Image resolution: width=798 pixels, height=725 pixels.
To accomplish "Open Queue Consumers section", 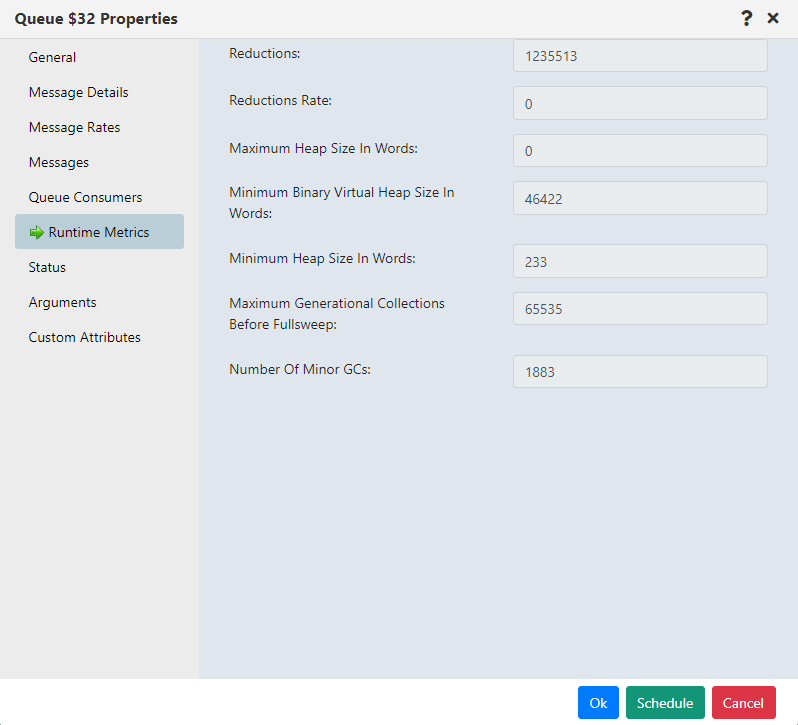I will click(85, 197).
